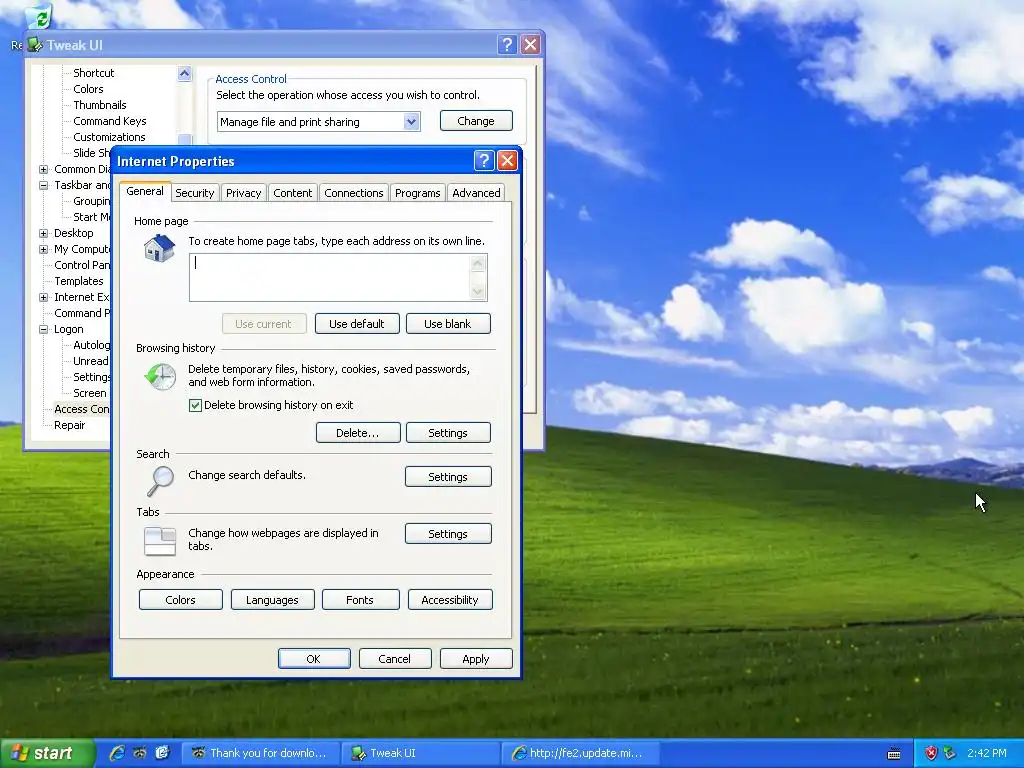Select Shortcut in Tweak UI tree
The height and width of the screenshot is (768, 1024).
click(93, 73)
